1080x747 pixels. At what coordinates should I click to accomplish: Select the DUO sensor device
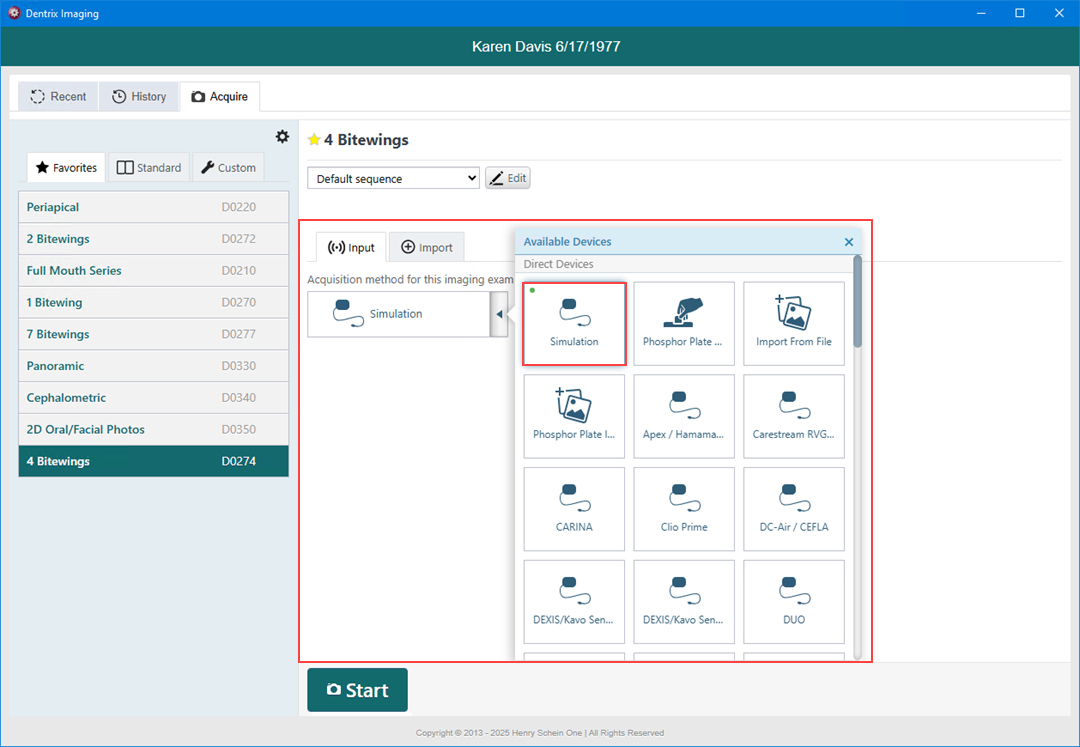[794, 602]
